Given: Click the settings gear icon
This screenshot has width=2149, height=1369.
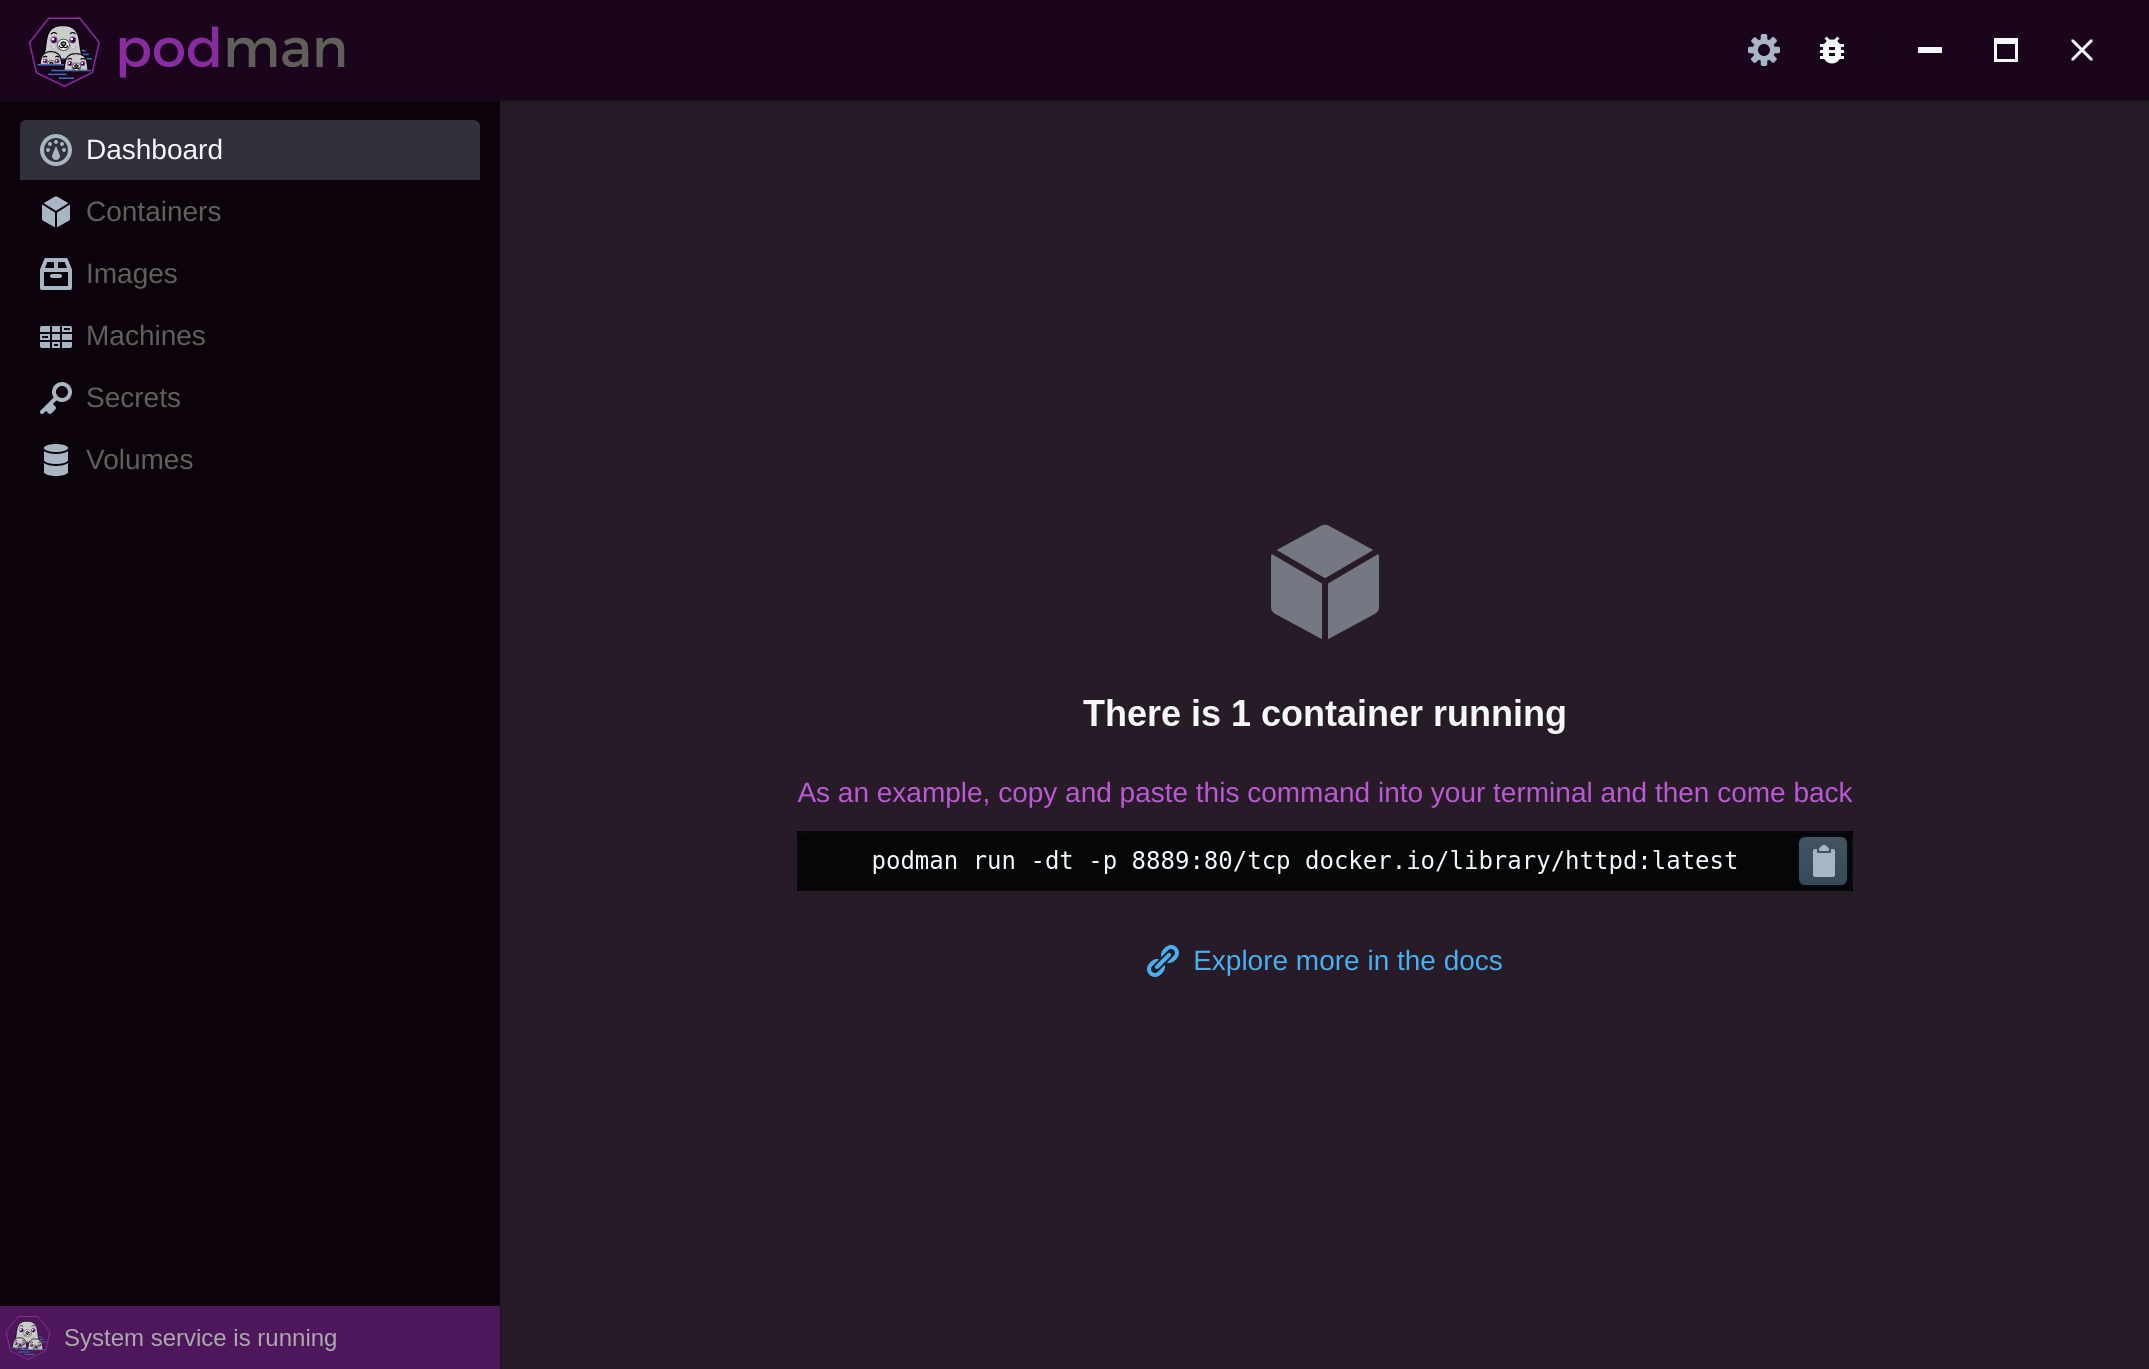Looking at the screenshot, I should tap(1763, 50).
